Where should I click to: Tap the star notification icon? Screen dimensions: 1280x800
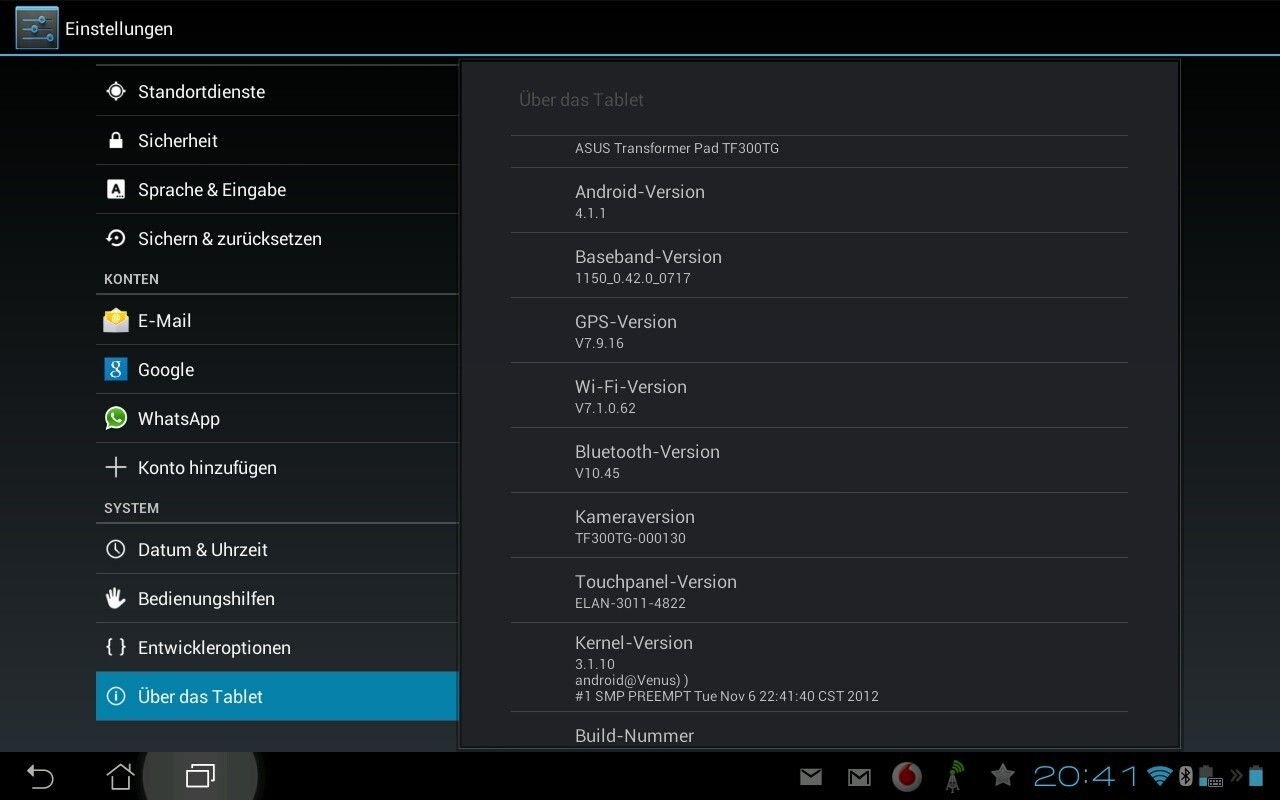coord(1003,775)
